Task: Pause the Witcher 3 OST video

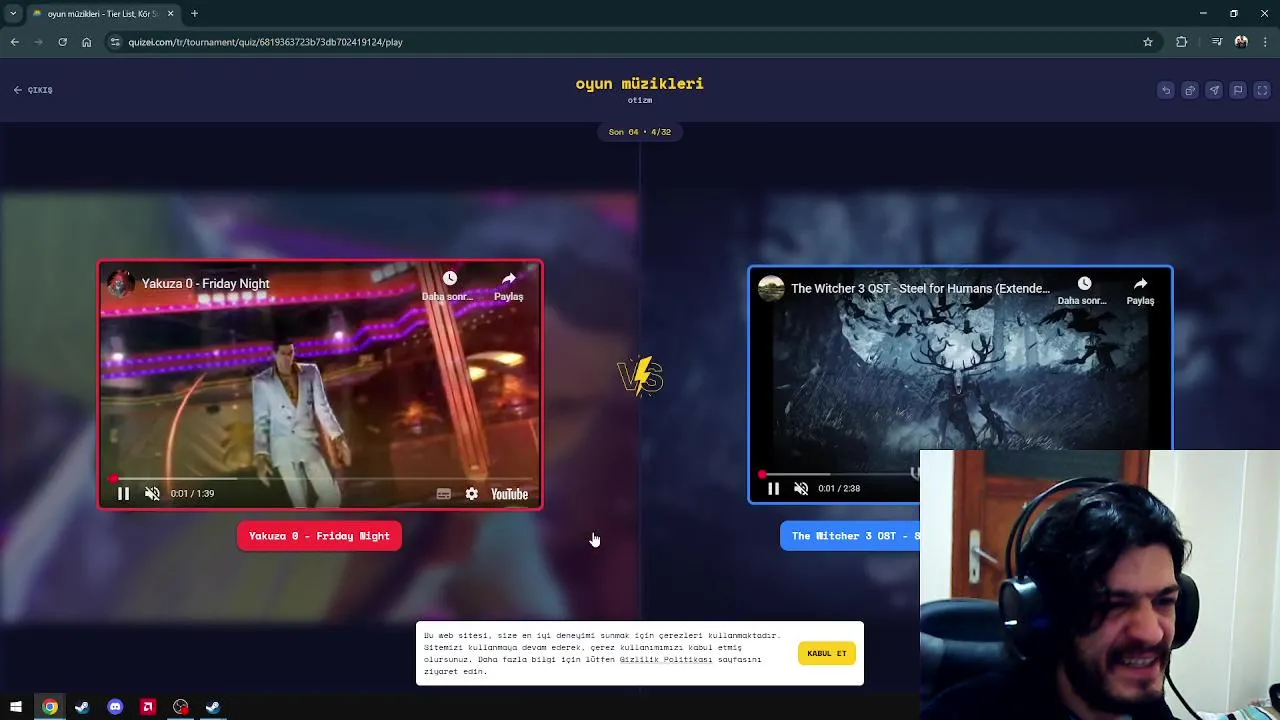Action: (773, 489)
